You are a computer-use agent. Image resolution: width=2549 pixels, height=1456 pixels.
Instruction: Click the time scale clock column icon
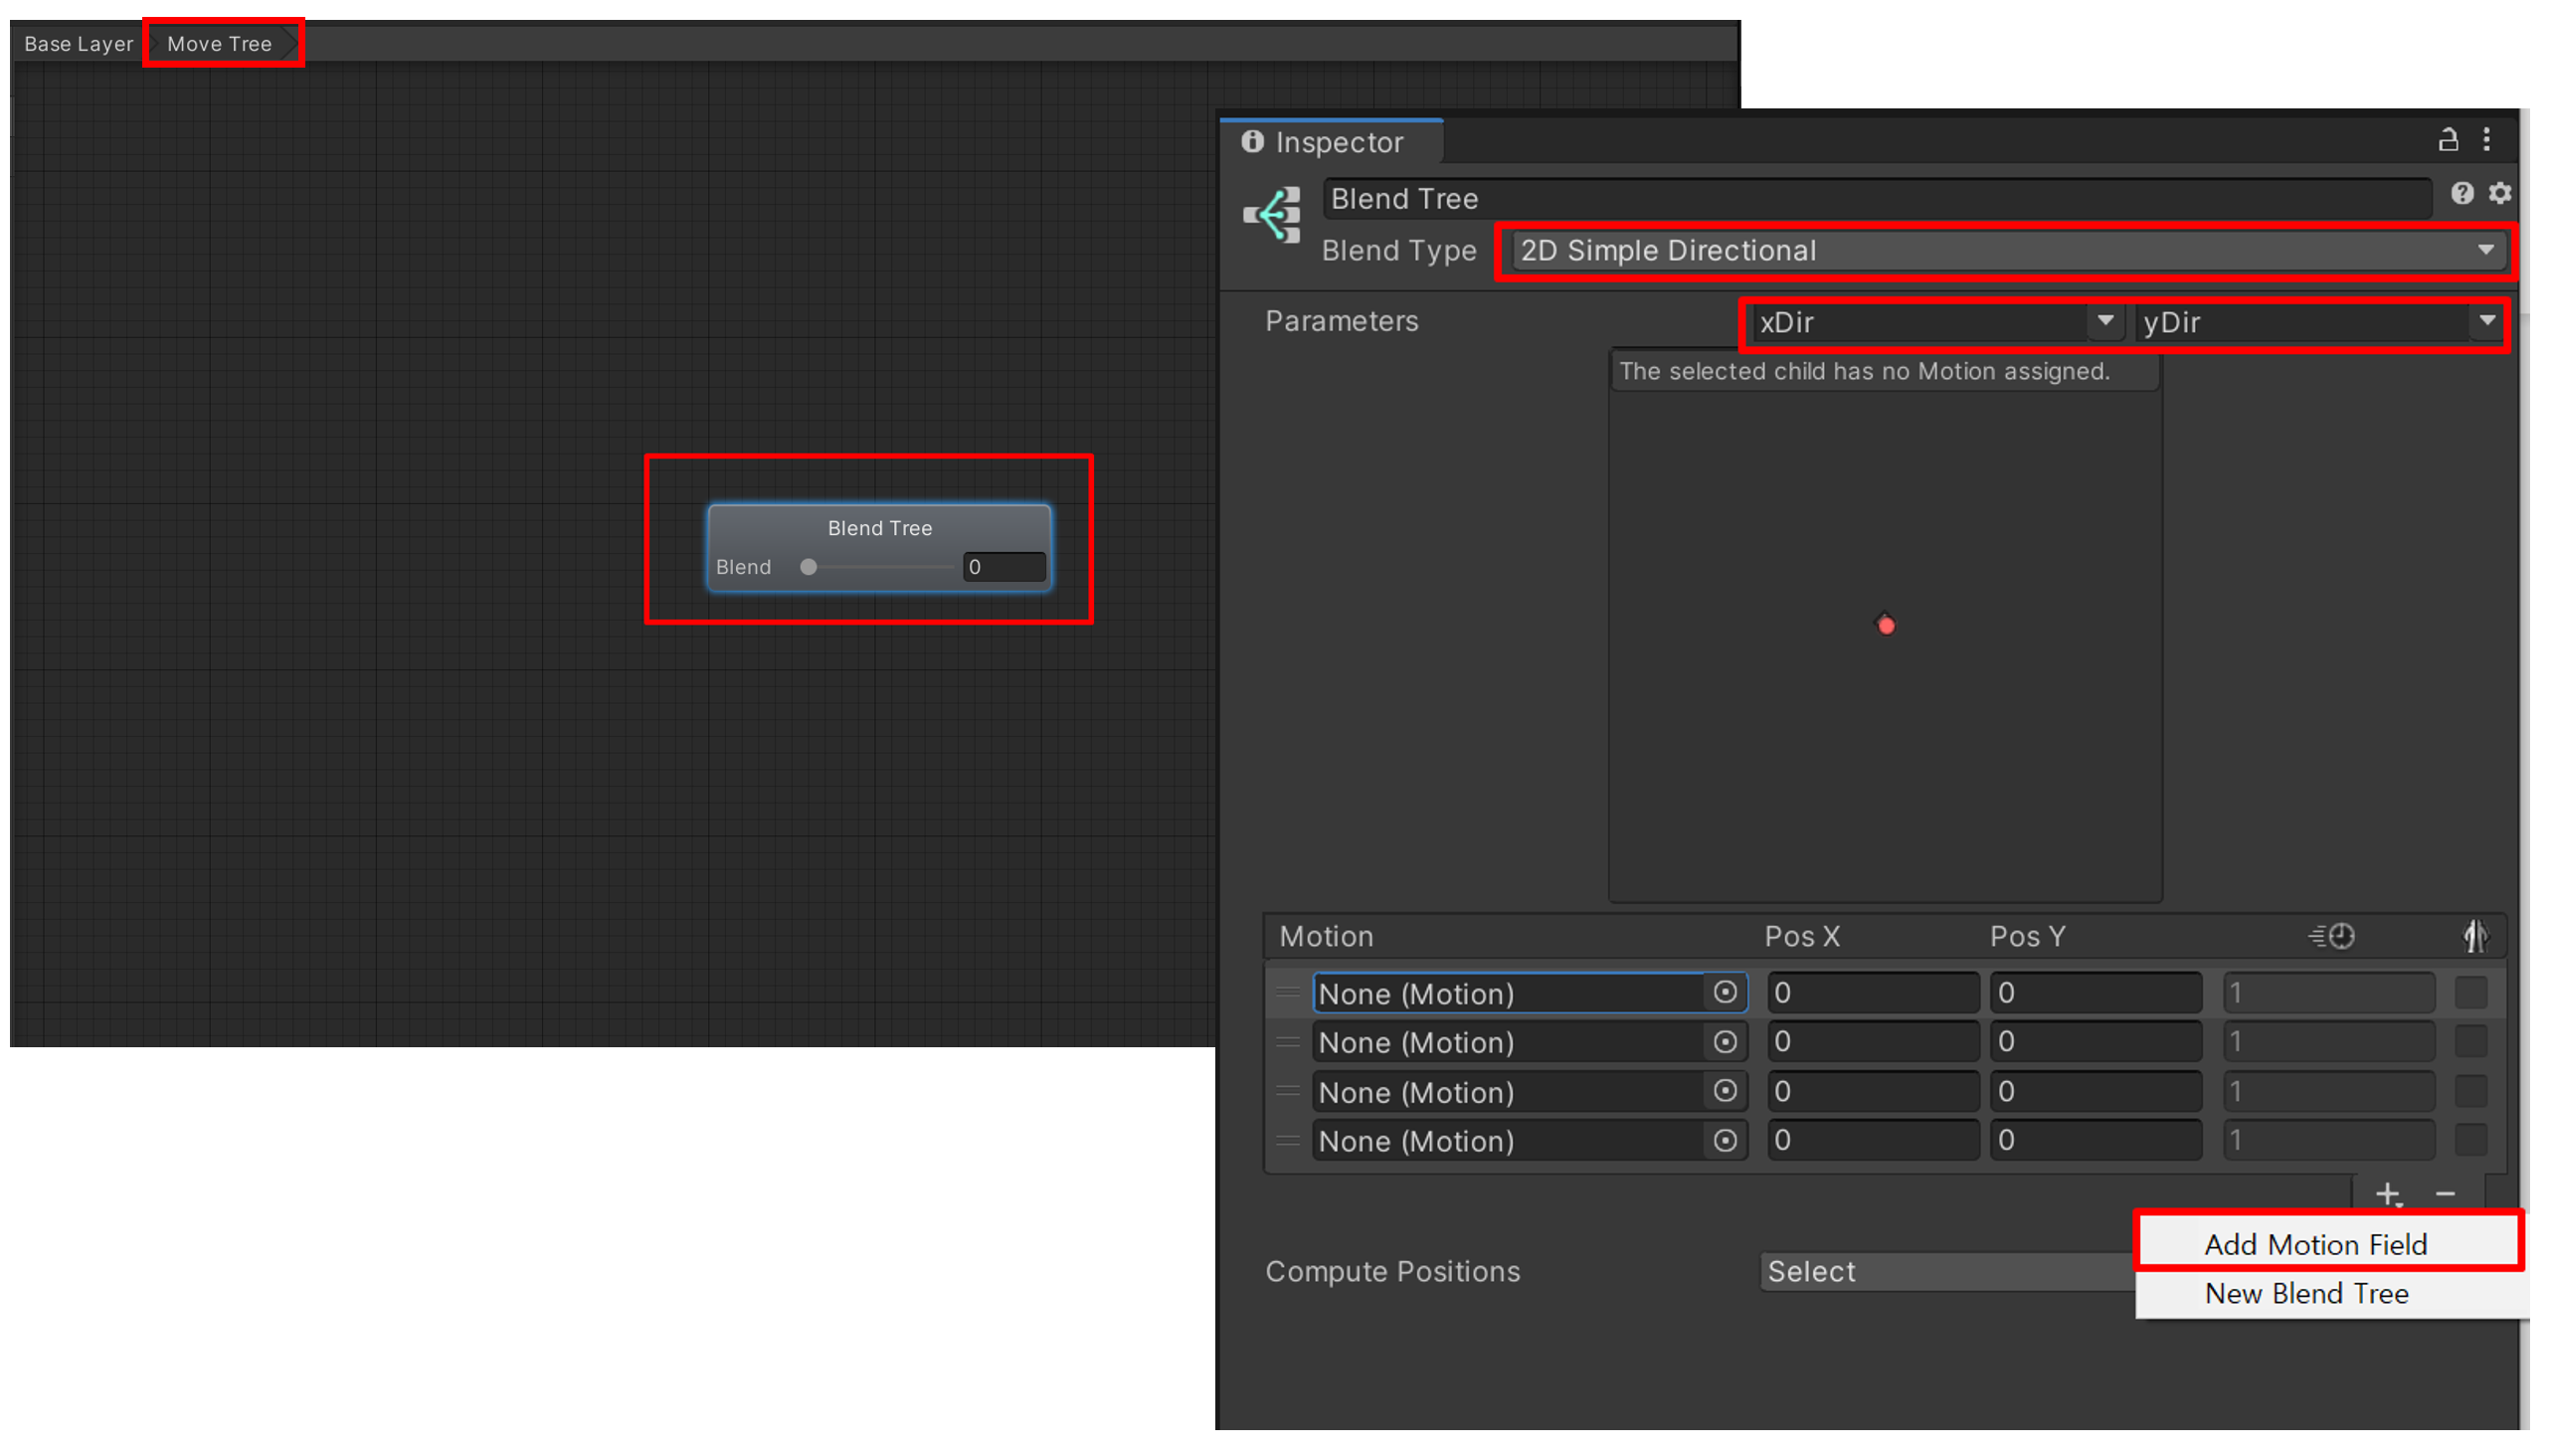coord(2331,936)
